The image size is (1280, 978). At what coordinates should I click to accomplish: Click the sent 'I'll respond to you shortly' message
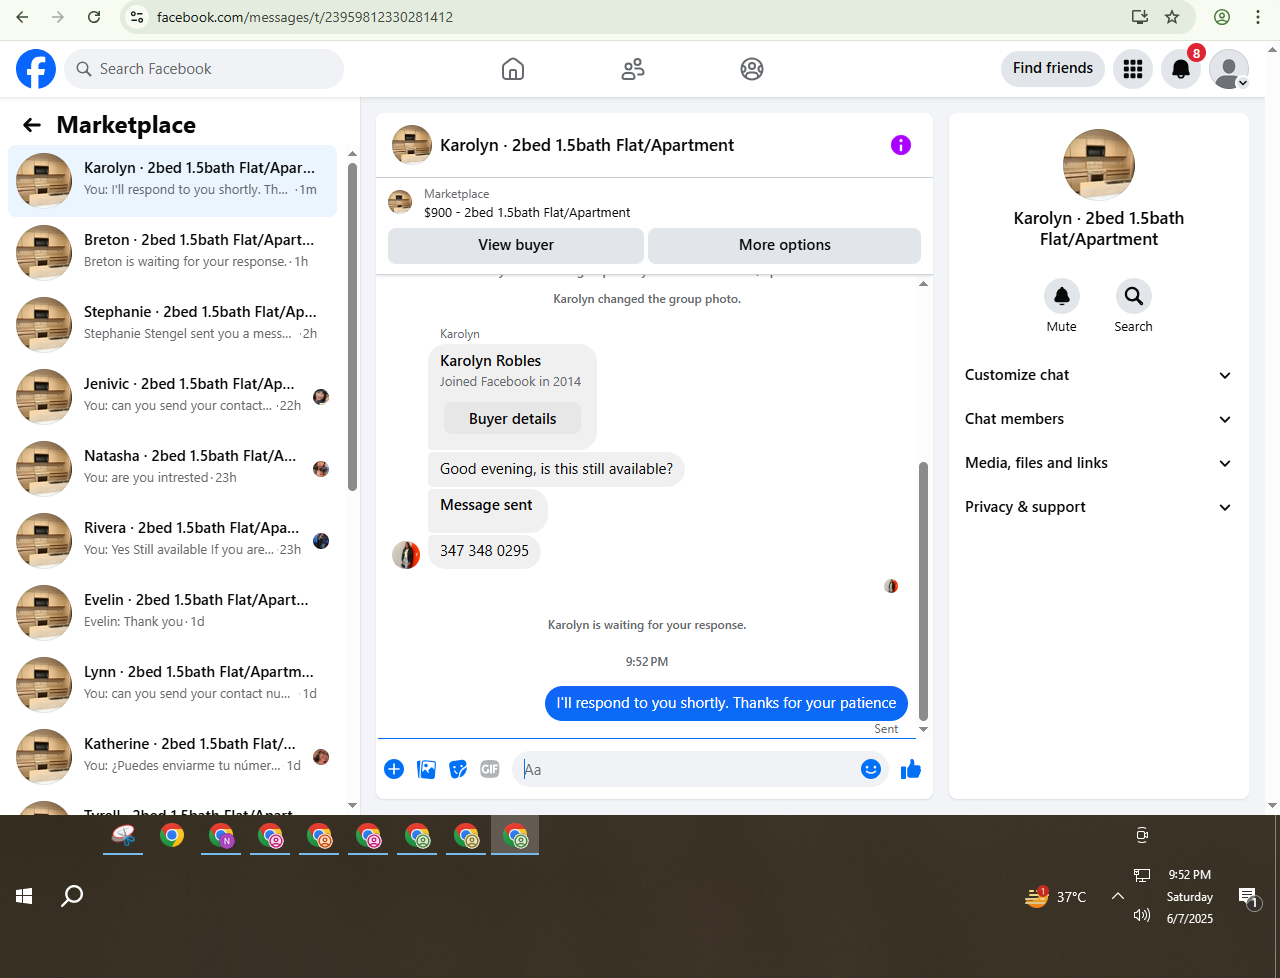pyautogui.click(x=726, y=703)
